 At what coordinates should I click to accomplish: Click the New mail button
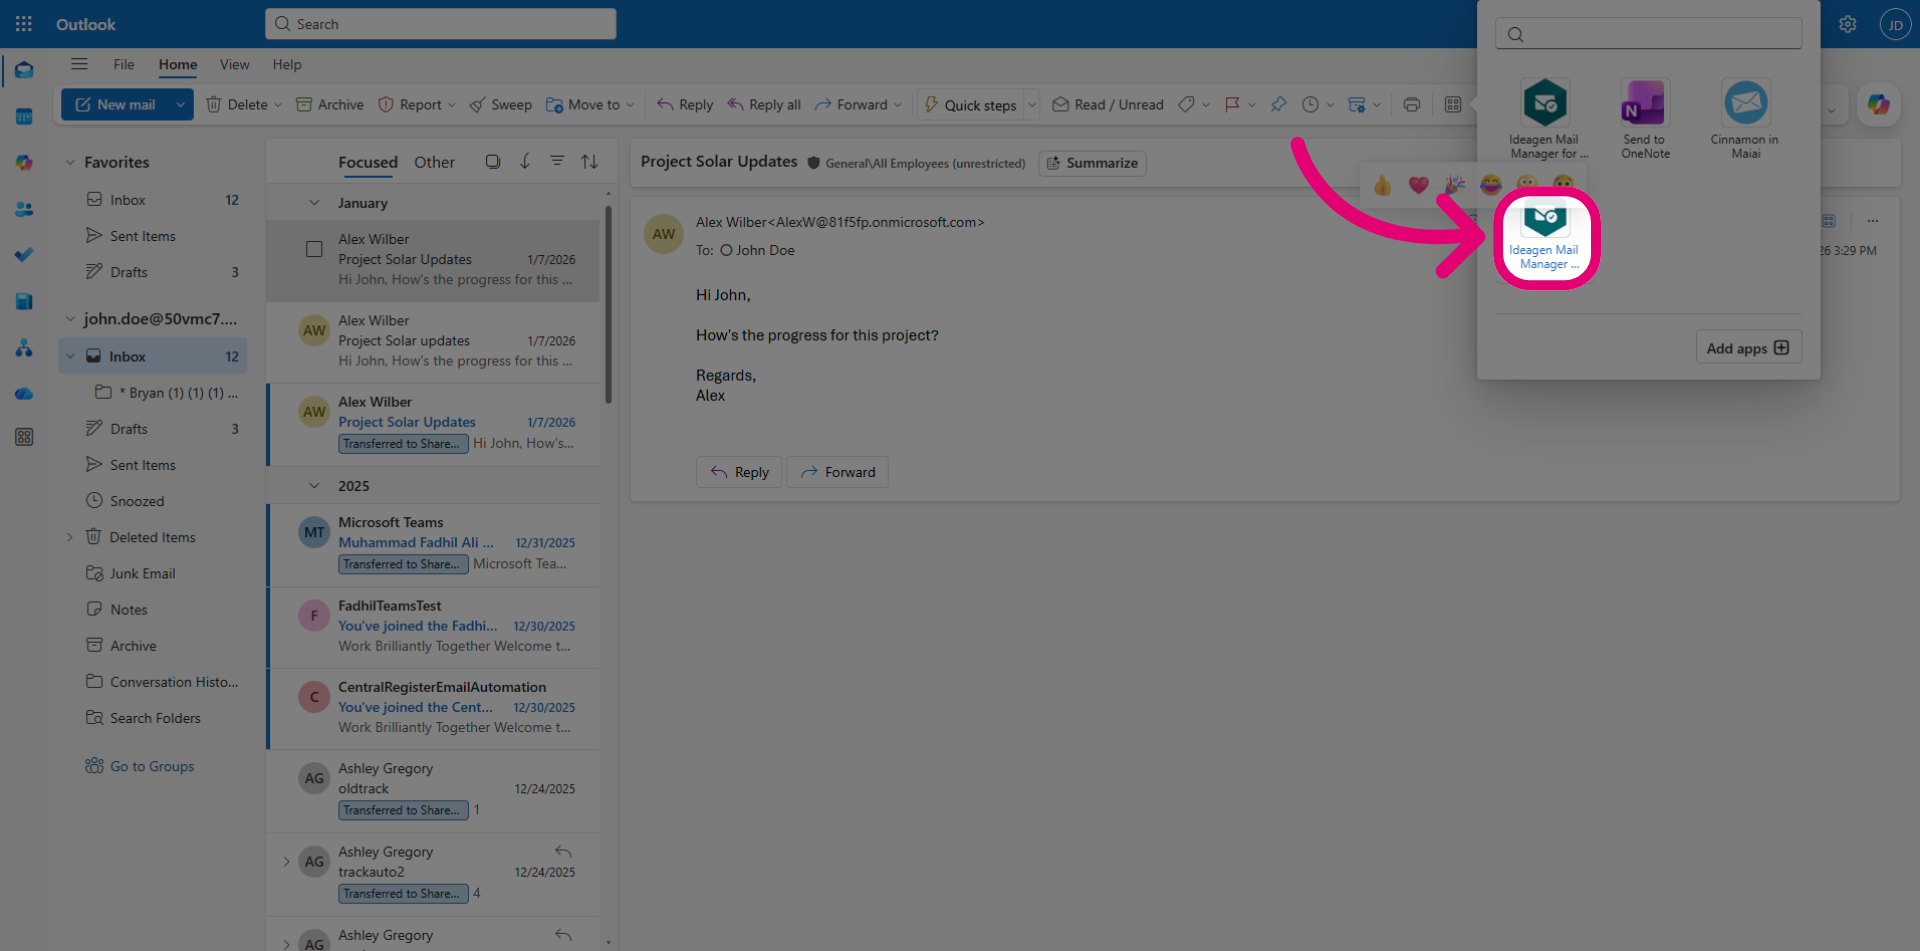click(115, 104)
